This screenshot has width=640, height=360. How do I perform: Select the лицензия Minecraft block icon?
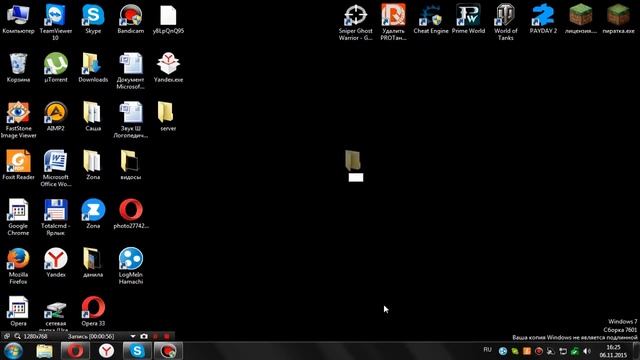tap(581, 19)
